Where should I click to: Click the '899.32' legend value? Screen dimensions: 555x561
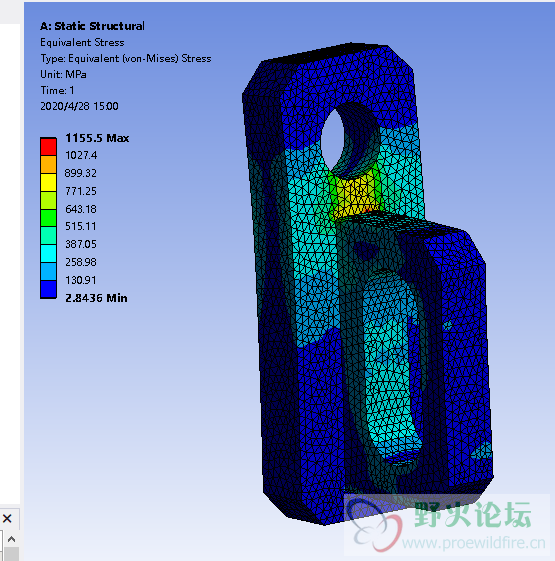(81, 173)
